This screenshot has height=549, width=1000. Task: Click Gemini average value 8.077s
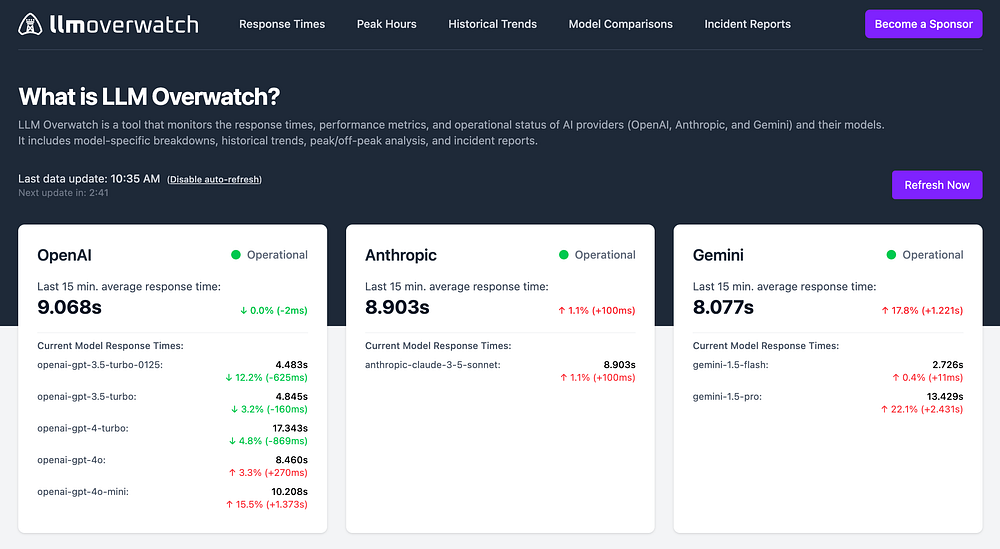(x=723, y=307)
